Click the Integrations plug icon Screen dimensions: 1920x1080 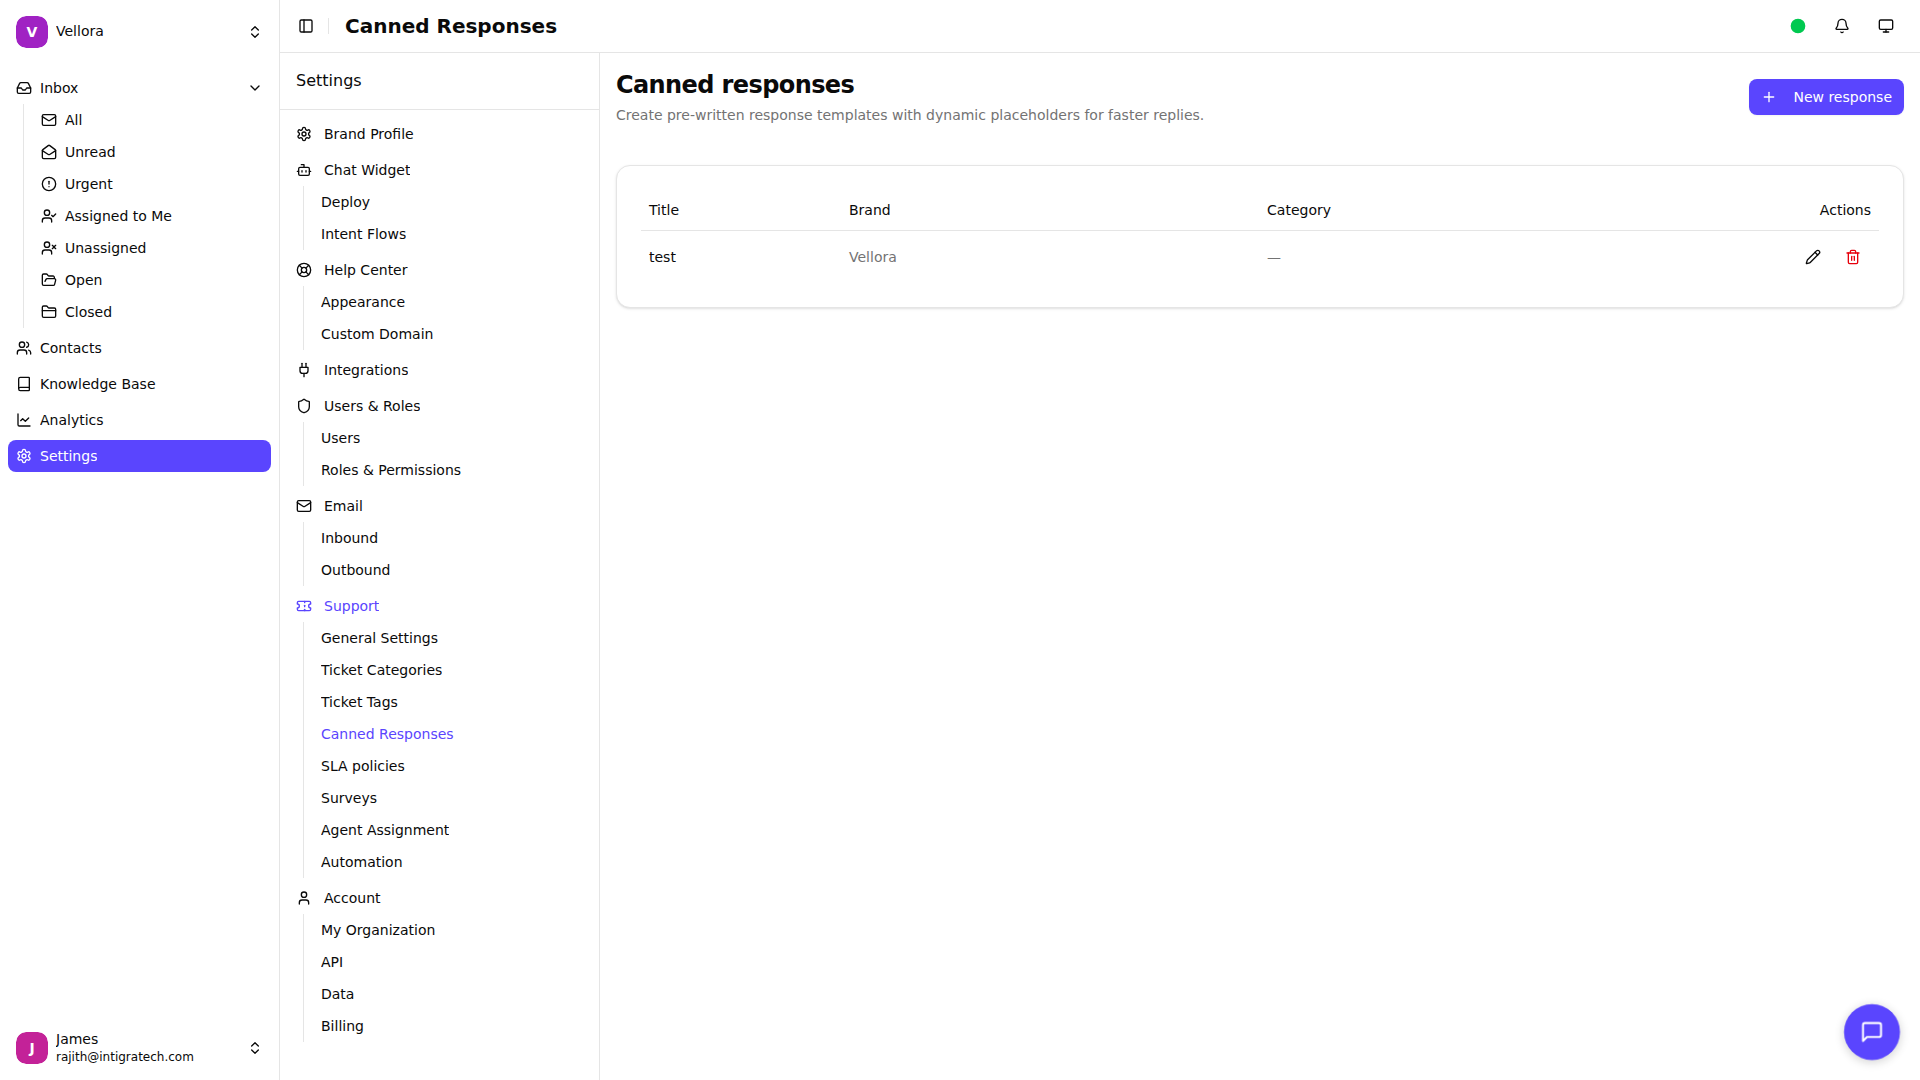click(x=304, y=370)
